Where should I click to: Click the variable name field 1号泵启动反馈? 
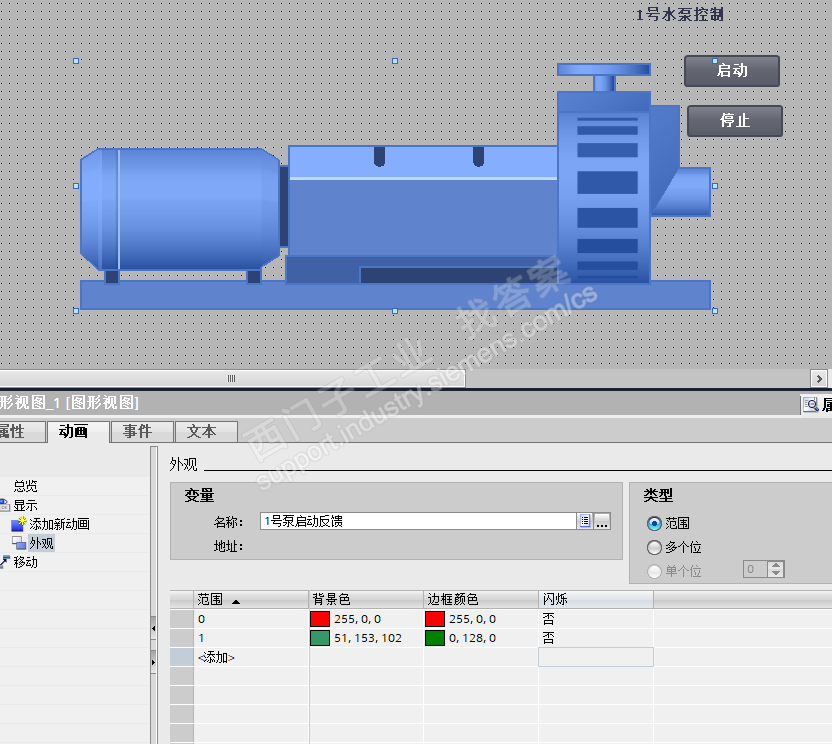(x=418, y=521)
